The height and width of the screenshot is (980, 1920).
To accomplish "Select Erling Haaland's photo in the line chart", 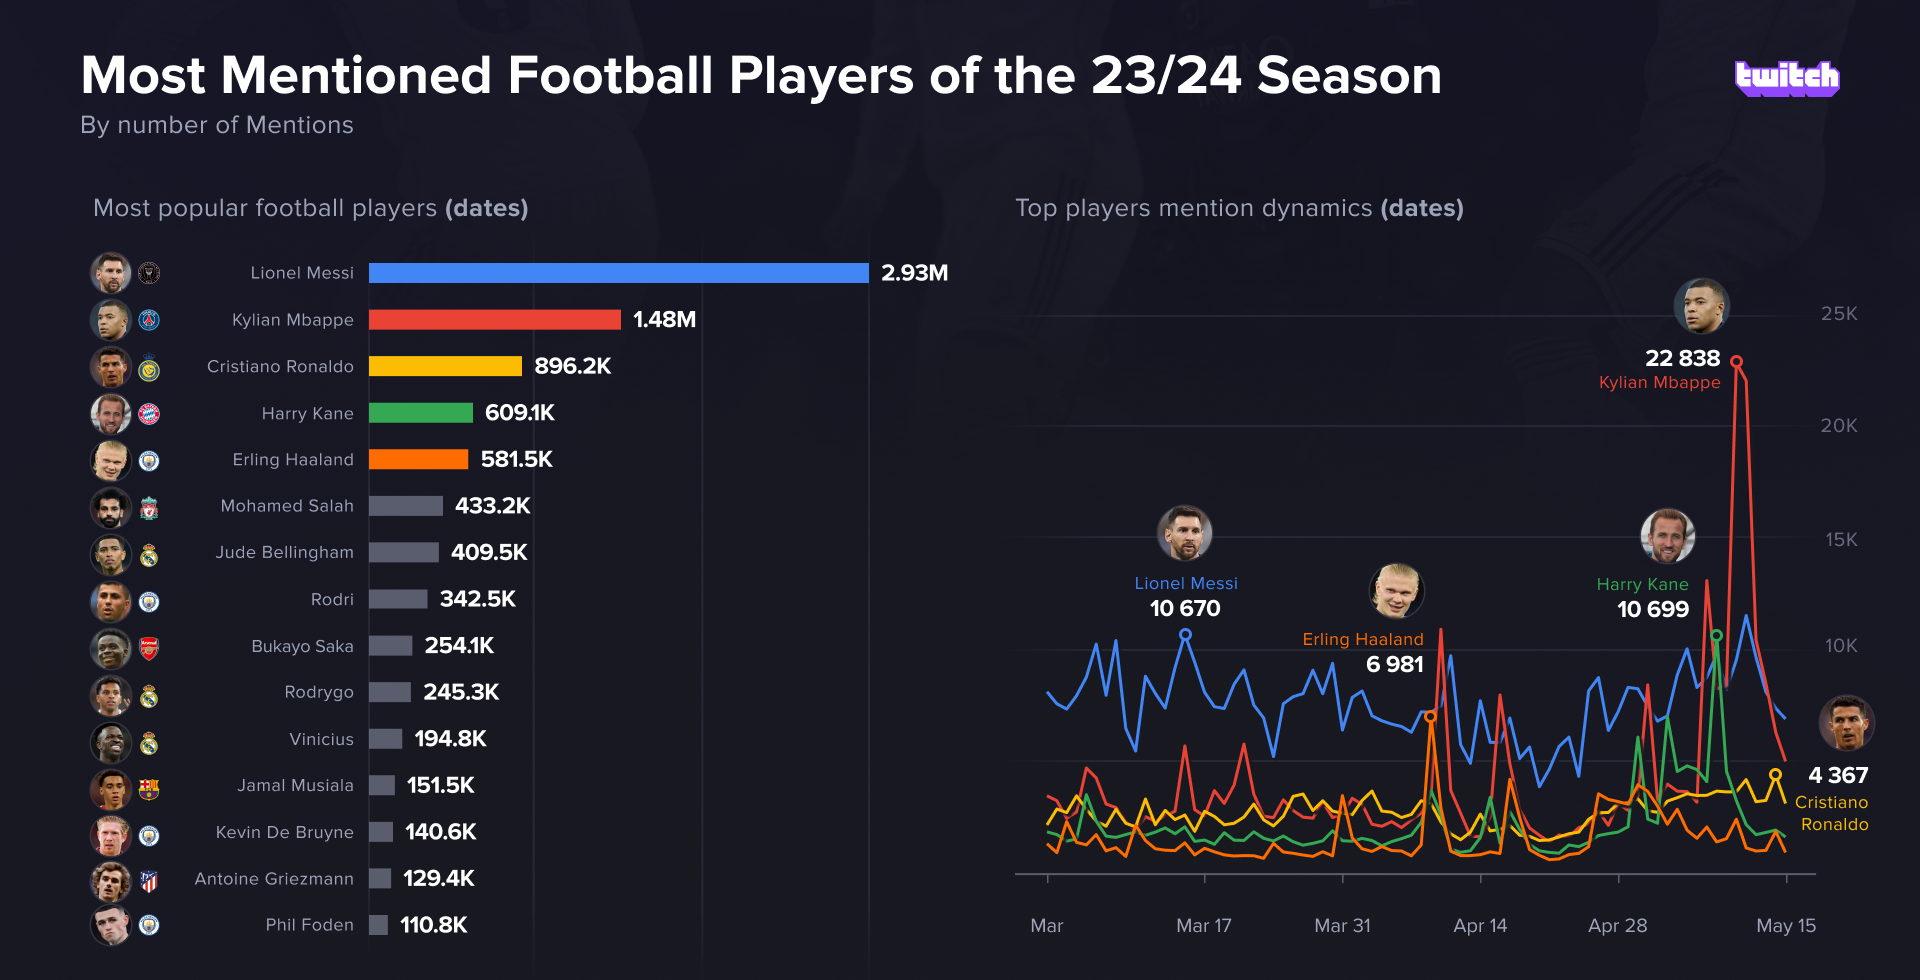I will 1396,591.
